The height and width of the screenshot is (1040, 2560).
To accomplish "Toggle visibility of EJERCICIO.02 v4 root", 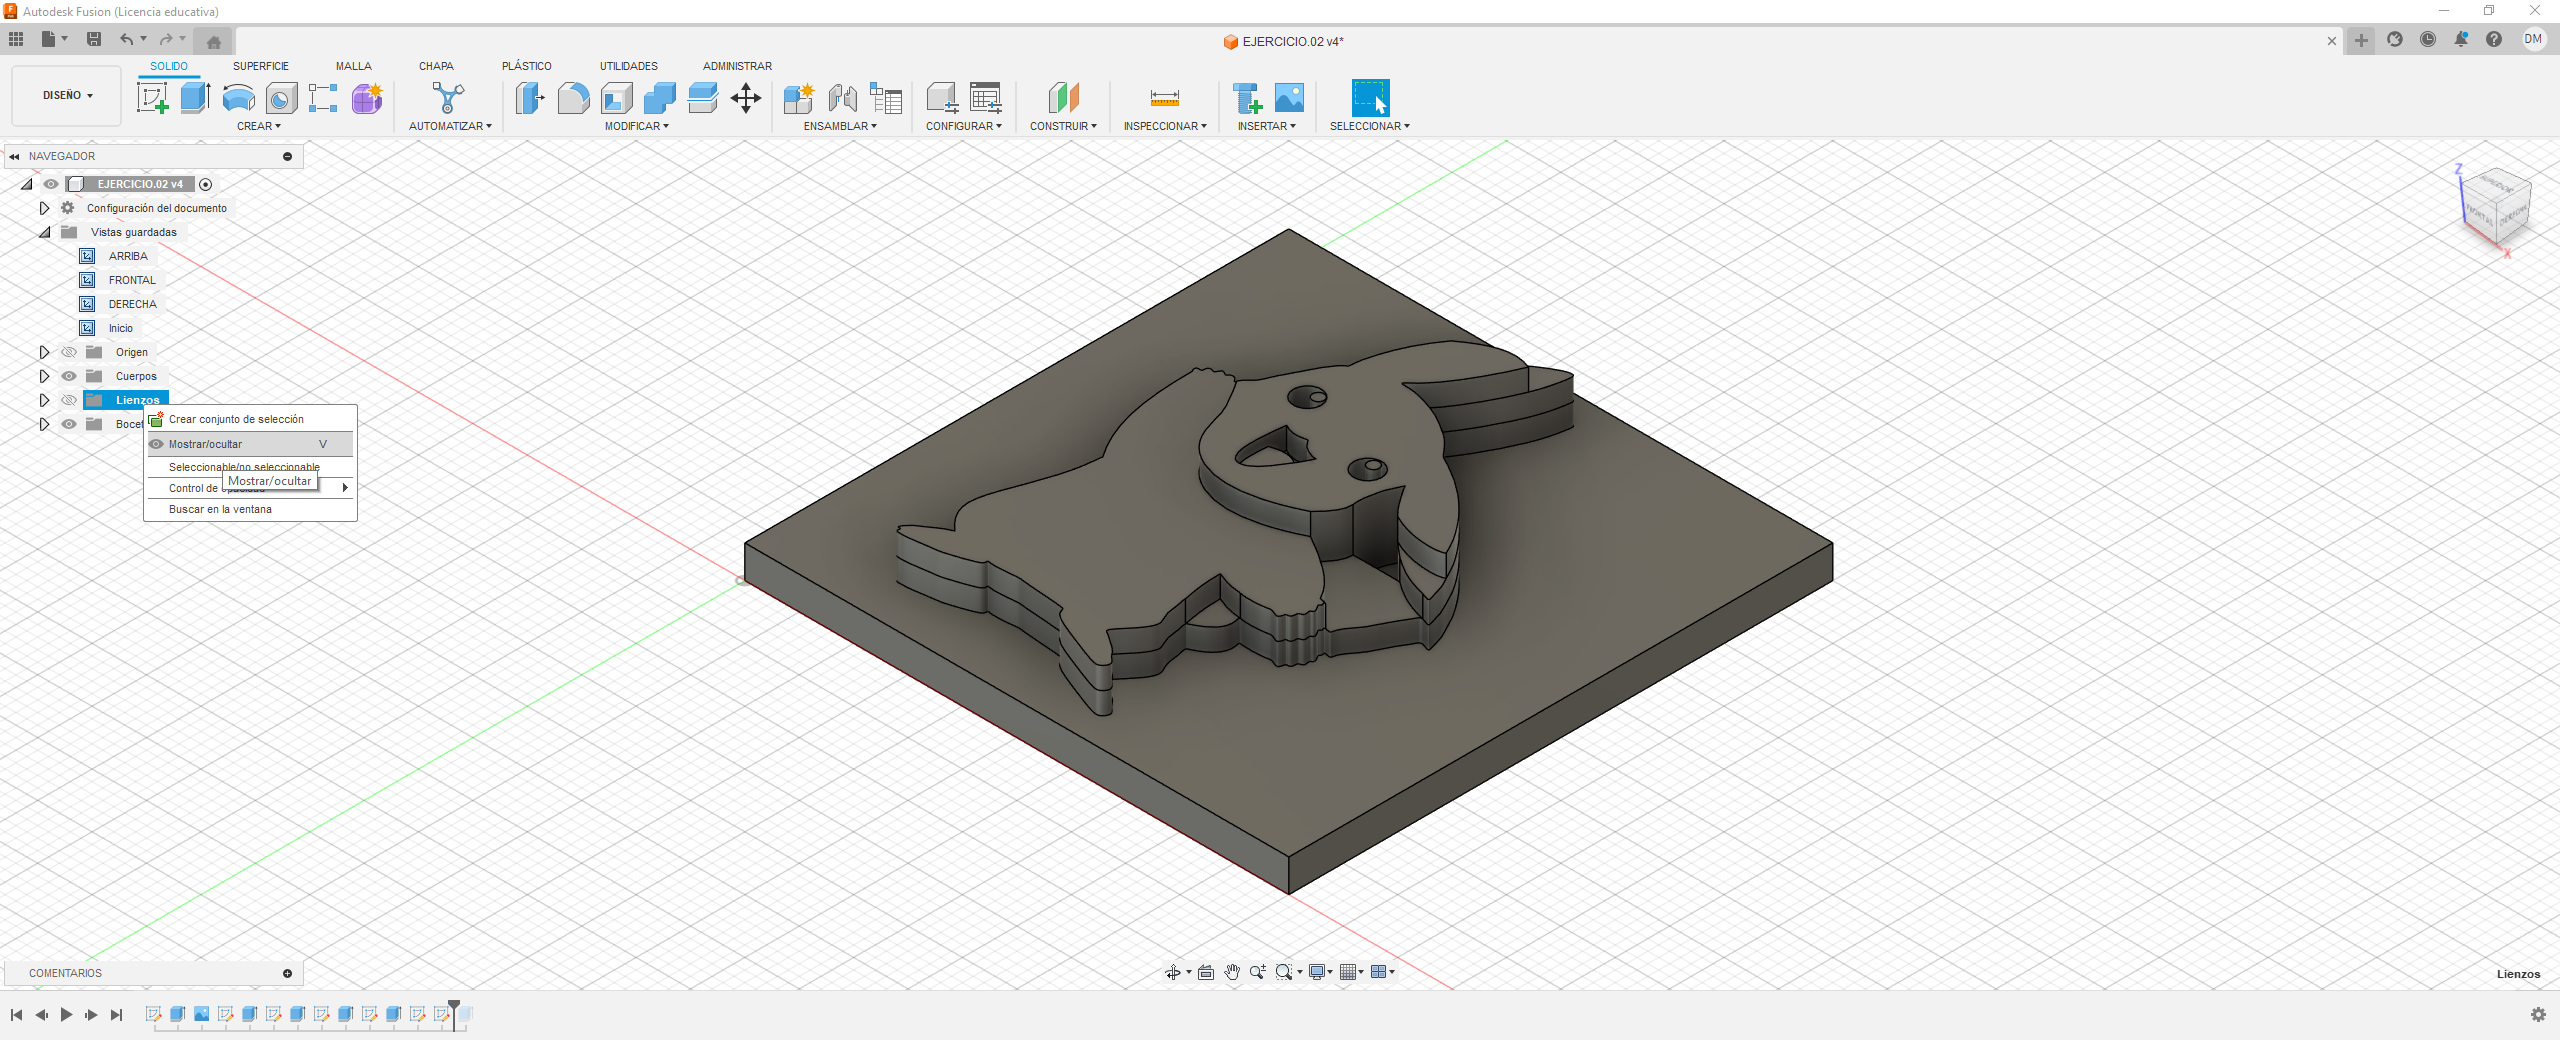I will (51, 184).
